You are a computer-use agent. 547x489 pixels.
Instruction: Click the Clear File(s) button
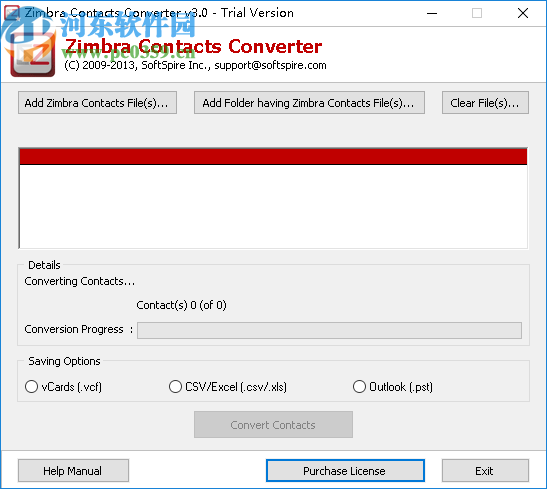485,103
